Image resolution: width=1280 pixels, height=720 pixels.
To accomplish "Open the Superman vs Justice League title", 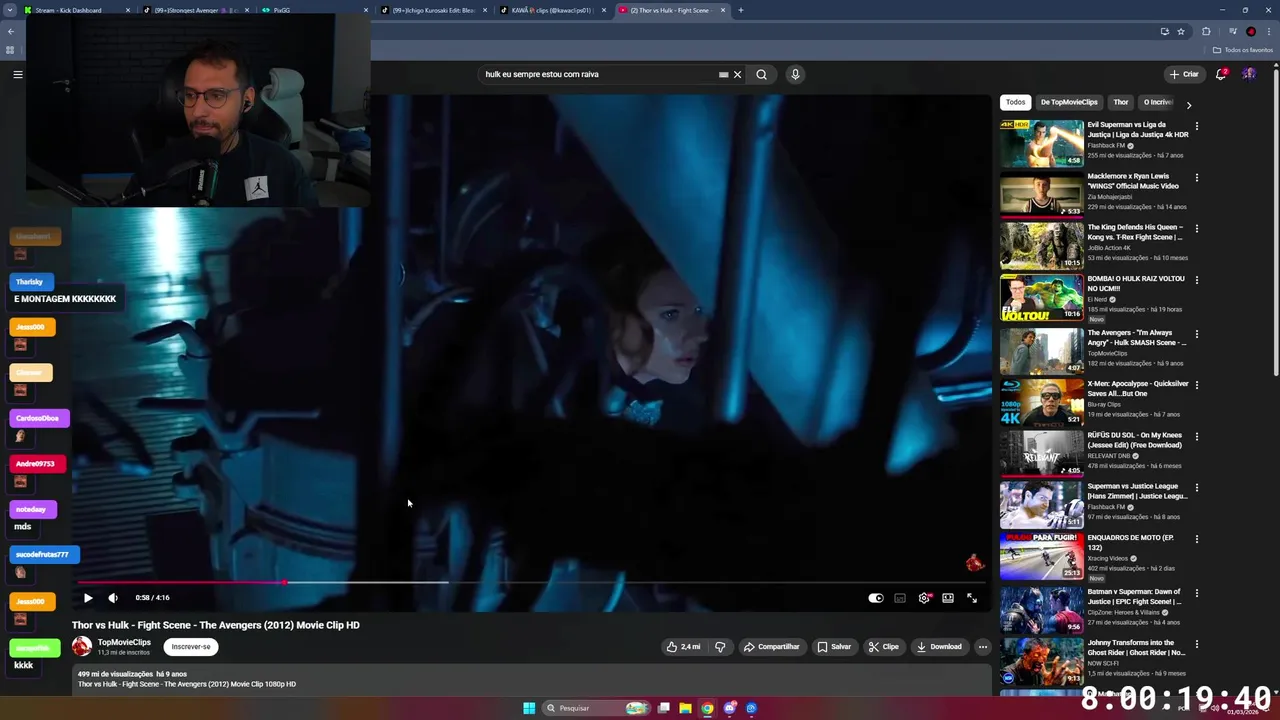I will tap(1137, 491).
